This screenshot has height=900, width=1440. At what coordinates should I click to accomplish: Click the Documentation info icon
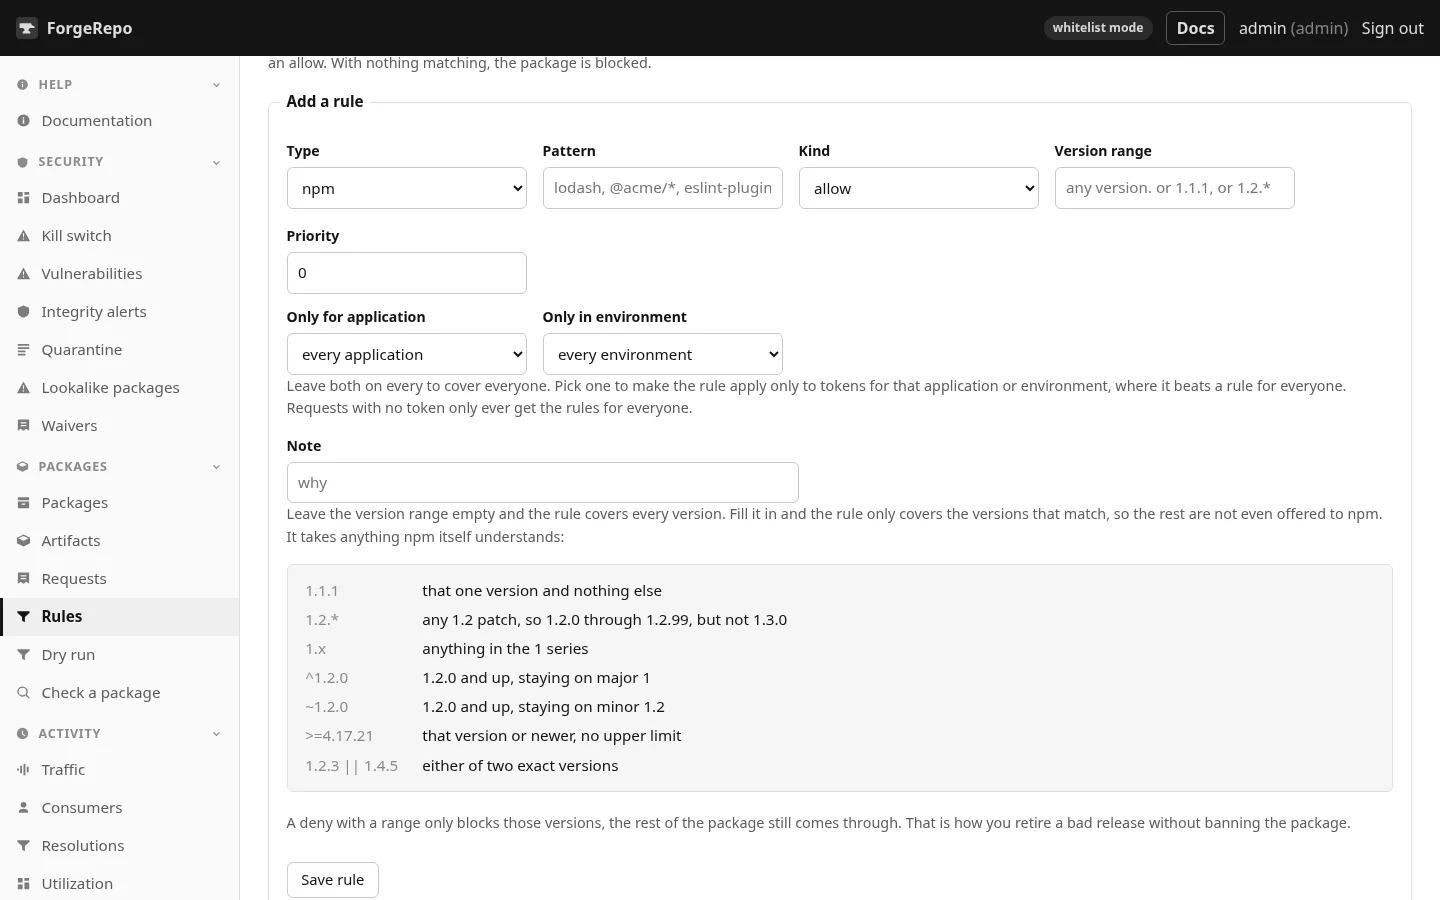click(23, 121)
